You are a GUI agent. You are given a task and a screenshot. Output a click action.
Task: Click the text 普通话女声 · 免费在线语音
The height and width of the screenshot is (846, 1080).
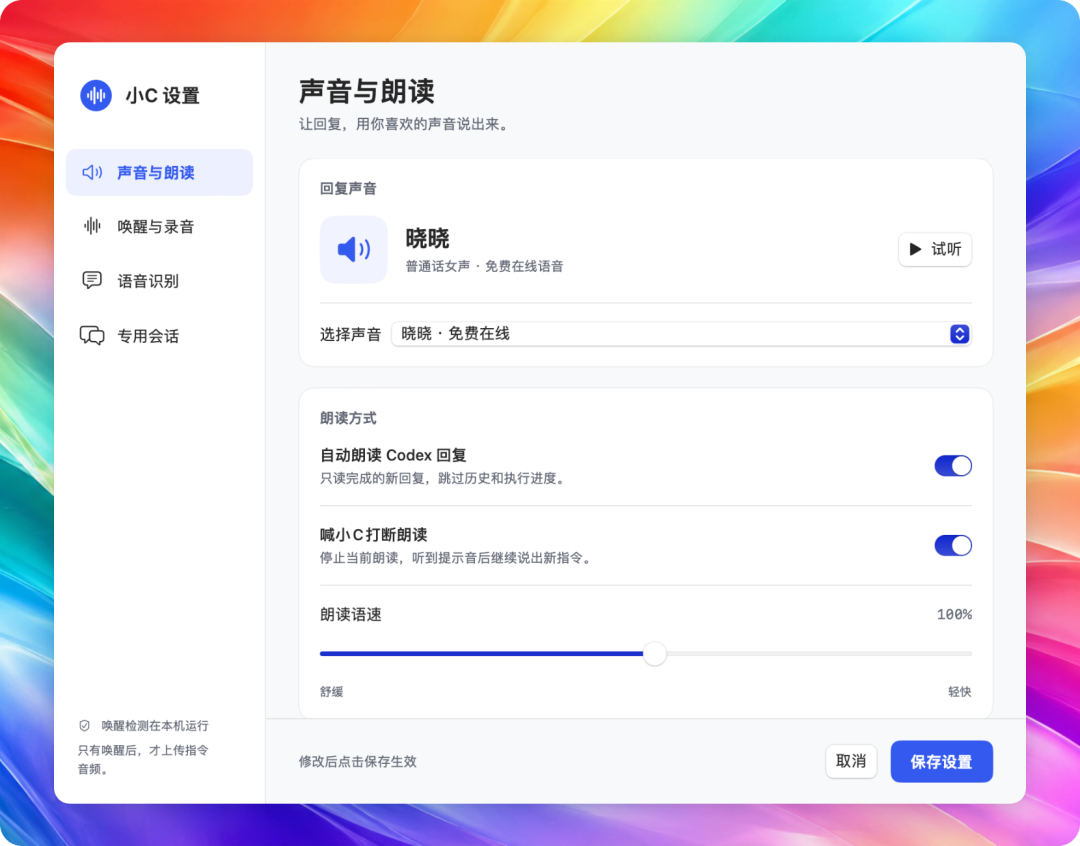point(484,267)
